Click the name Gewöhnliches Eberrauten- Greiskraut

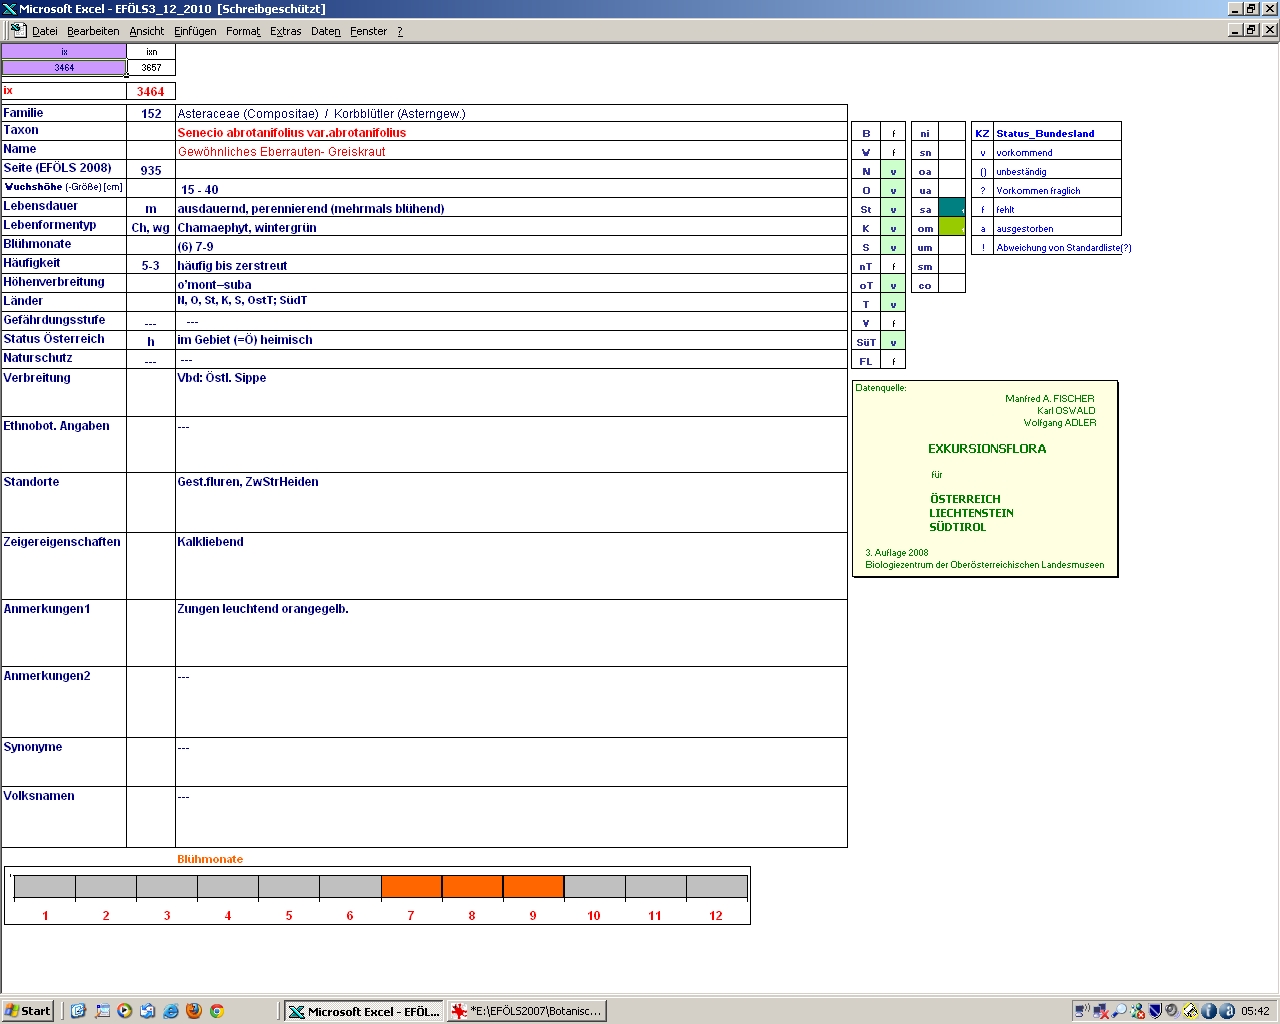(x=281, y=152)
